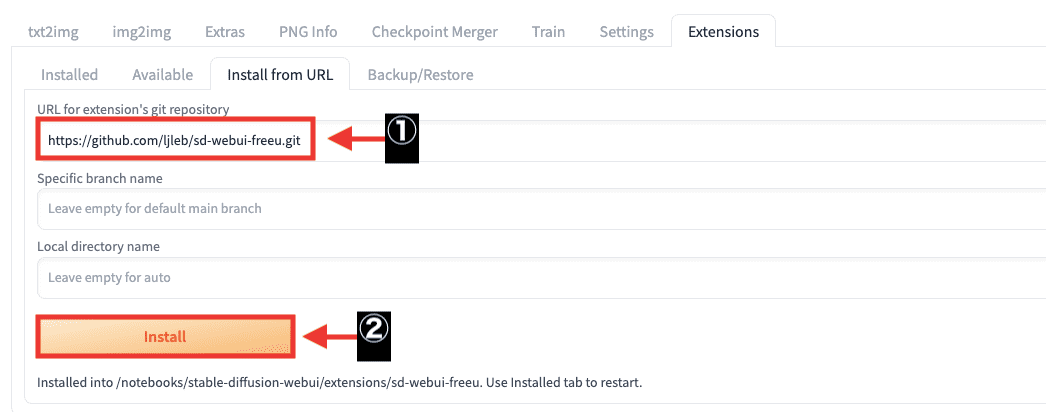Go to the Extras tab
1046x412 pixels.
(x=225, y=32)
